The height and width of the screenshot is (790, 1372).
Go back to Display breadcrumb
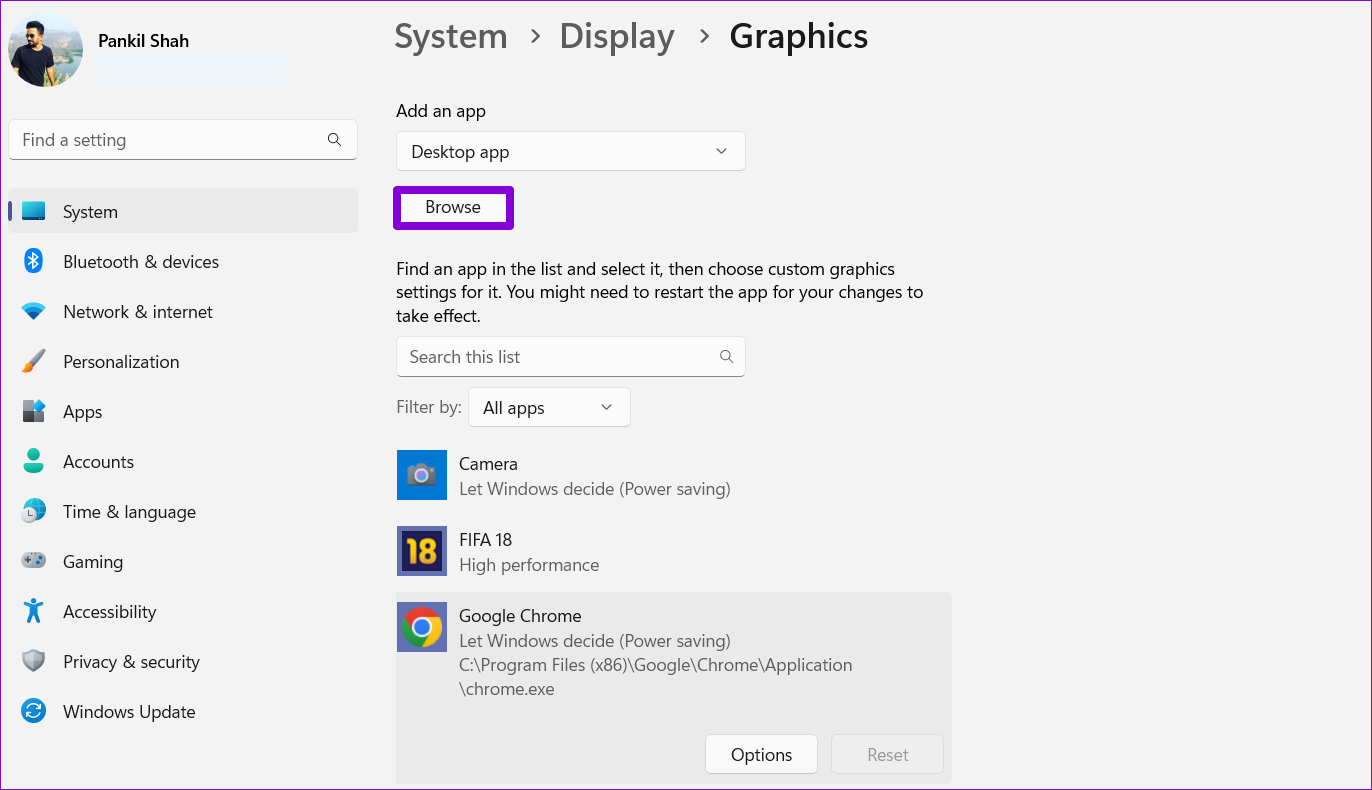[617, 37]
